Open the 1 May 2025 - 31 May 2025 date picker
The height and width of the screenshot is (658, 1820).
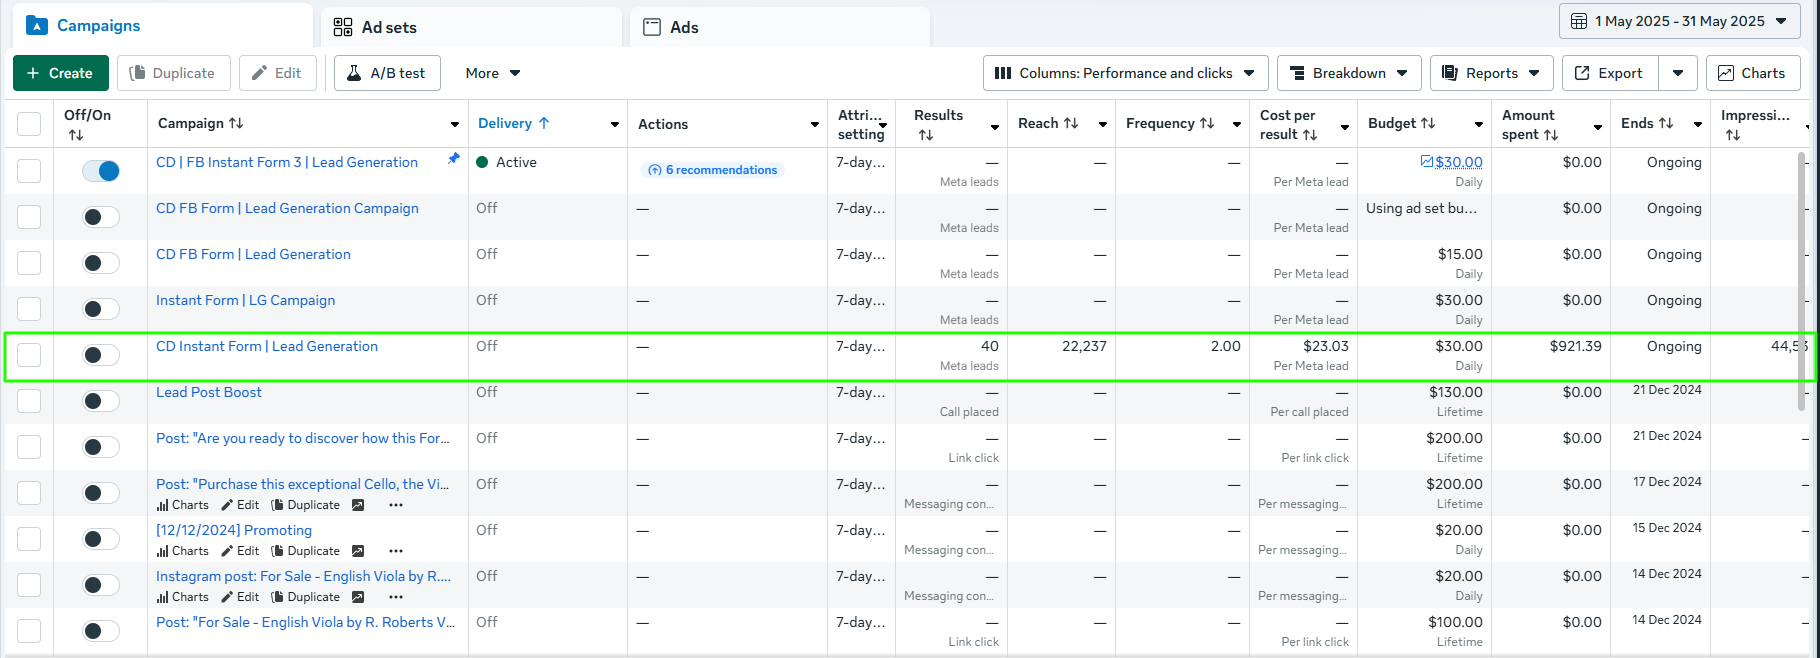pyautogui.click(x=1679, y=21)
